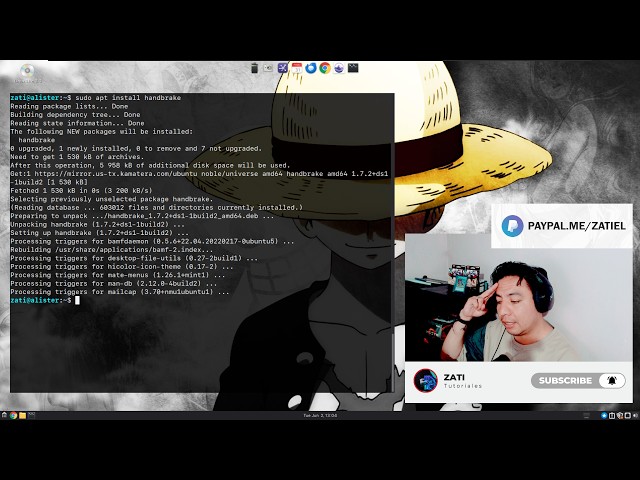Click the 'Processing triggers for bamfdaemon' line
Viewport: 640px width, 480px height.
pyautogui.click(x=152, y=241)
